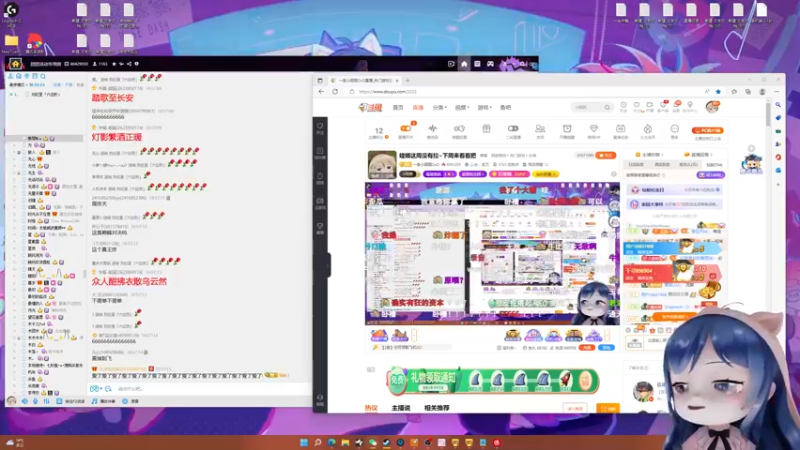
Task: Click the streamer avatar thumbnail beside the title
Action: (382, 165)
